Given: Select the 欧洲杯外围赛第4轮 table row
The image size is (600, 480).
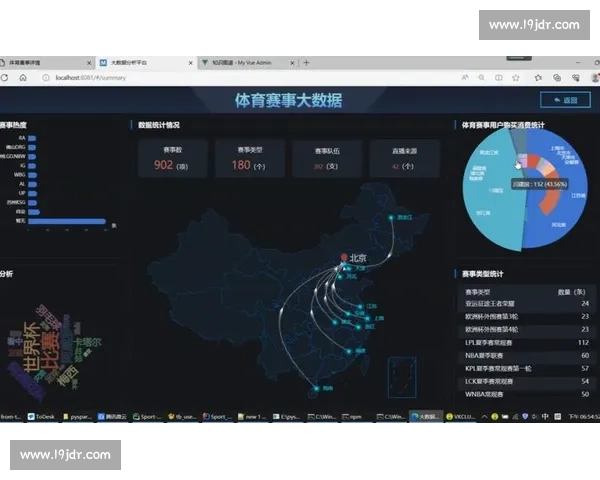Looking at the screenshot, I should 527,329.
